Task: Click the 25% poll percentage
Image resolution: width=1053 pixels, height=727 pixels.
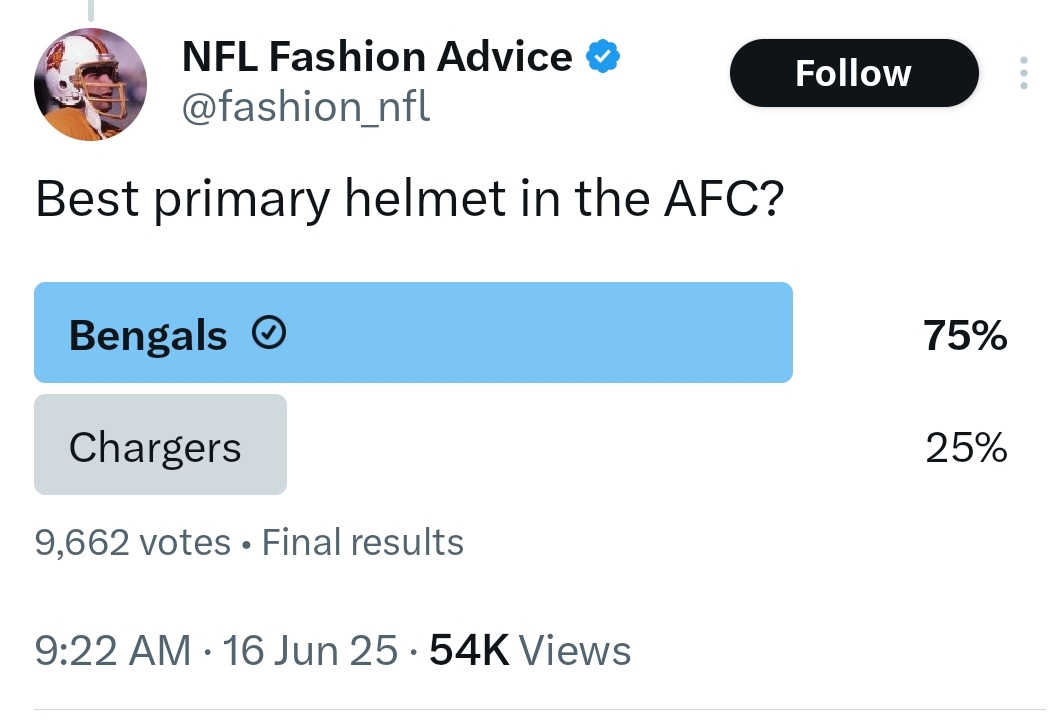Action: click(x=966, y=447)
